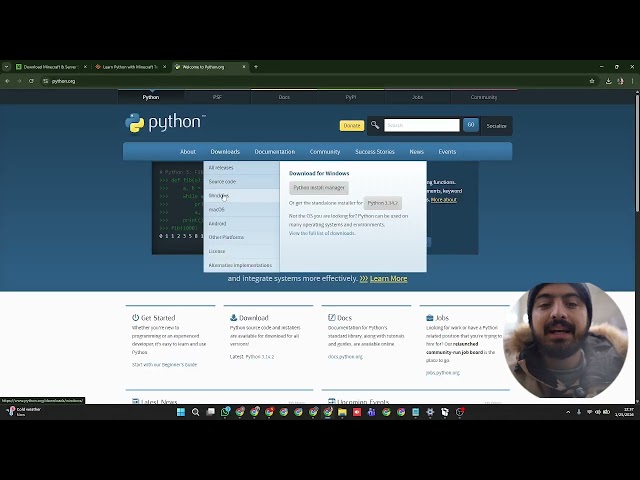Open the cold weather widget
Image resolution: width=640 pixels, height=480 pixels.
click(24, 411)
